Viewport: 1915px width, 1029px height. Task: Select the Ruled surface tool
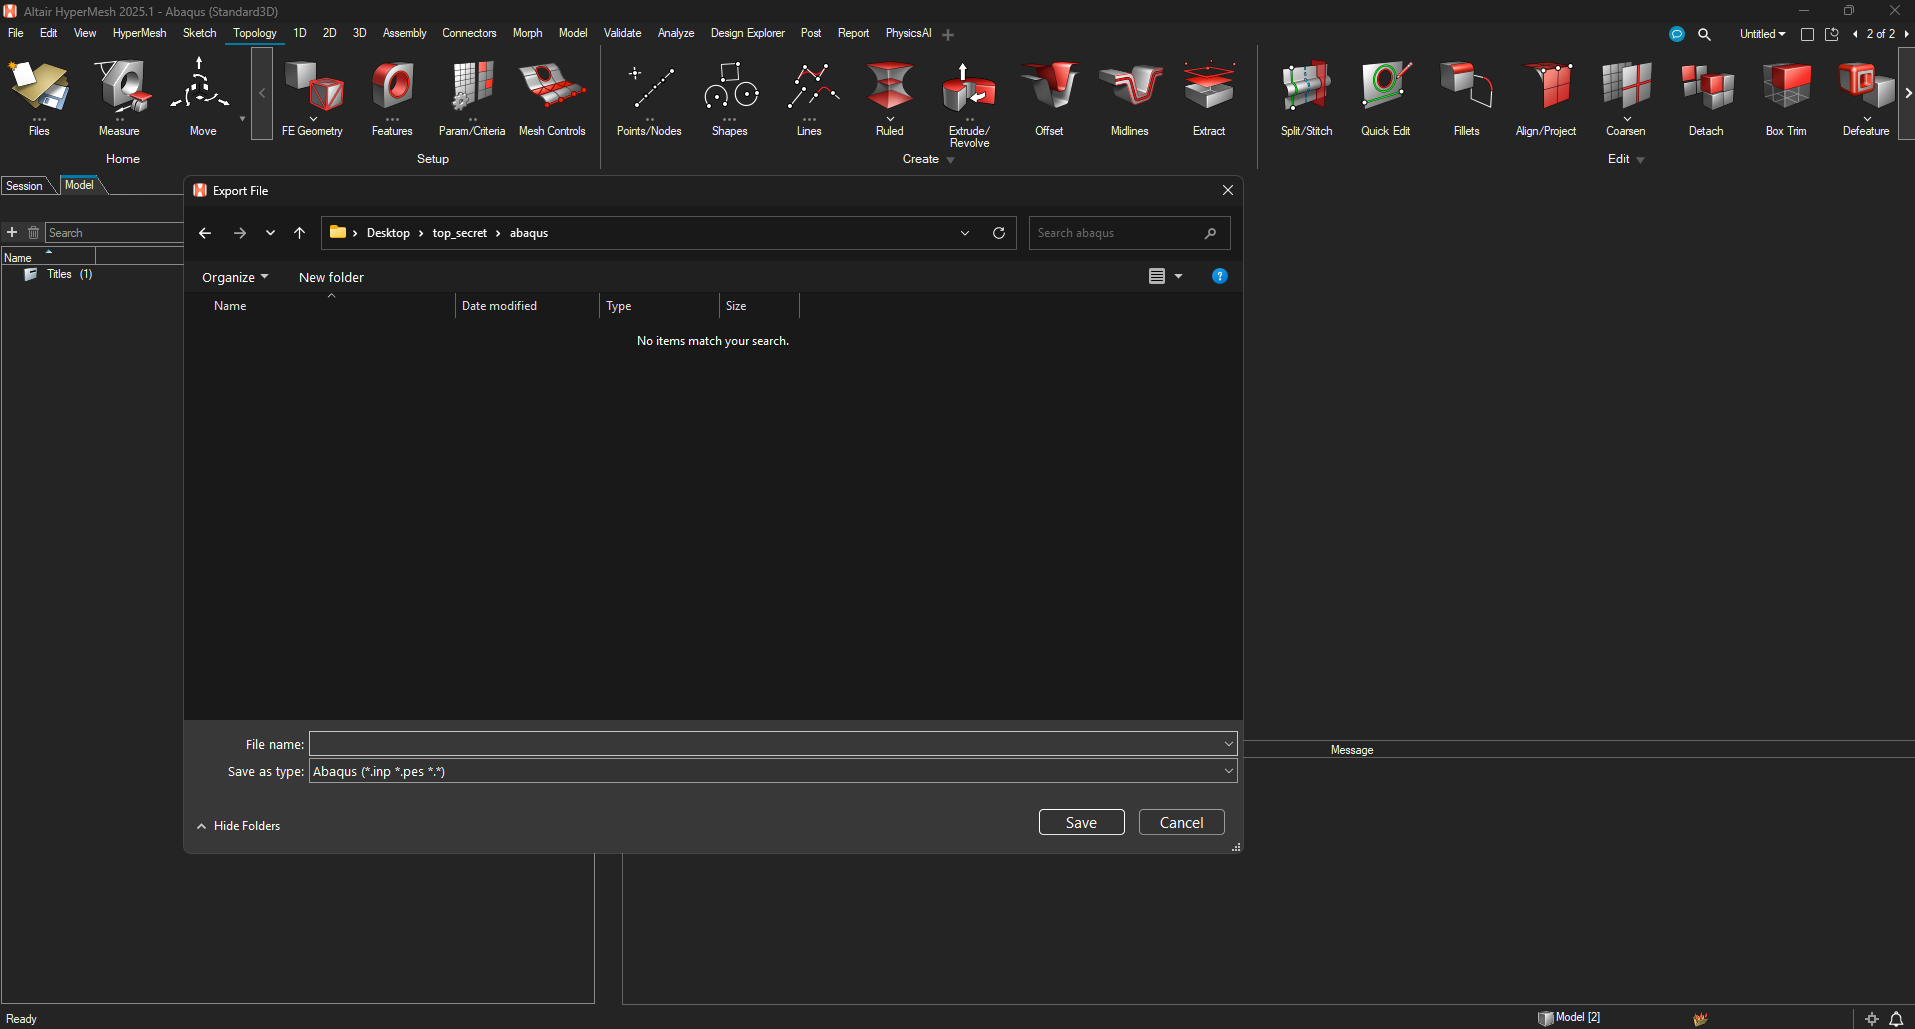pyautogui.click(x=890, y=98)
